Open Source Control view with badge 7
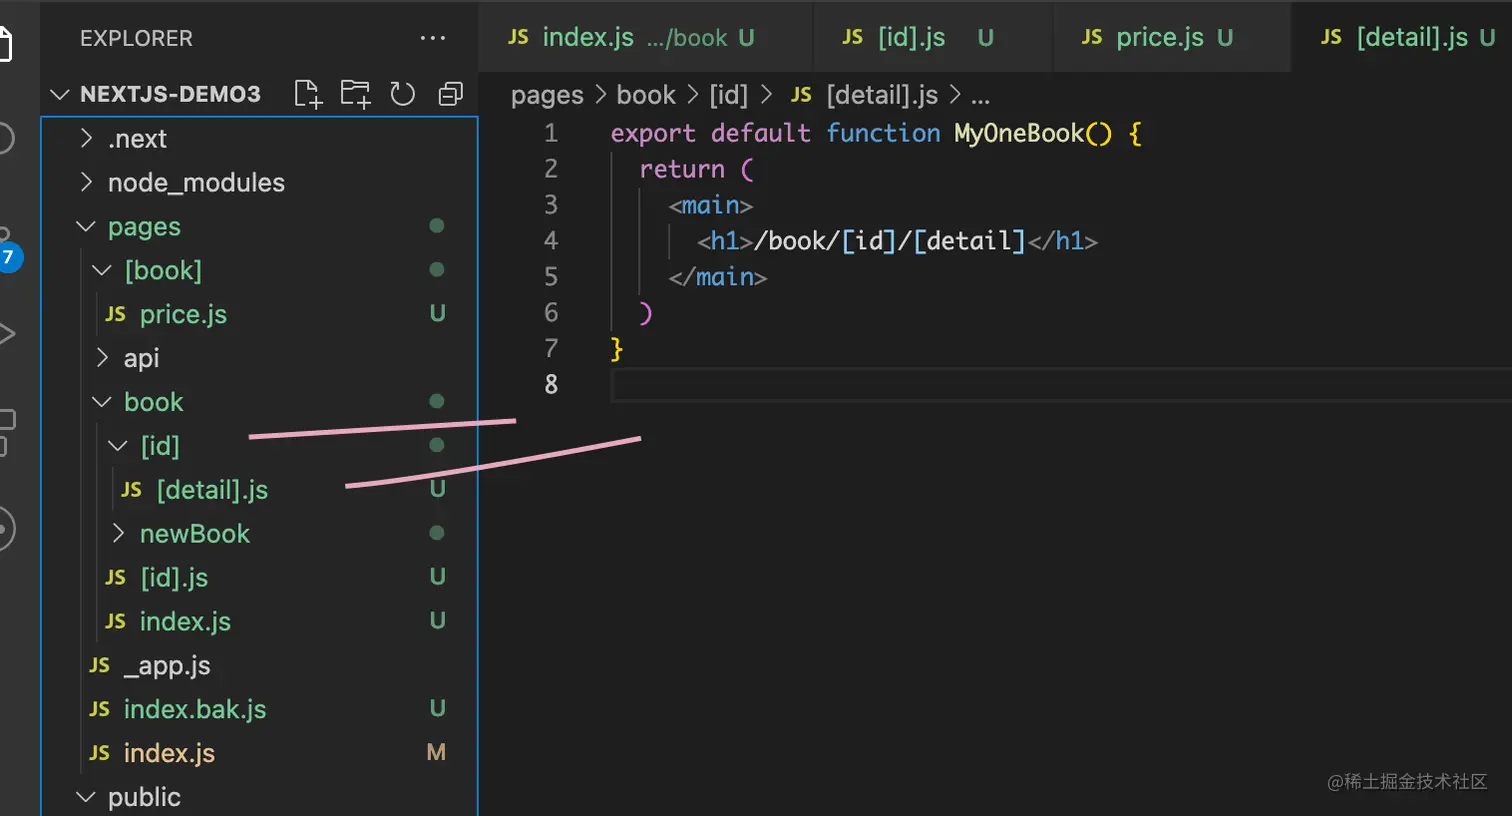 point(8,250)
